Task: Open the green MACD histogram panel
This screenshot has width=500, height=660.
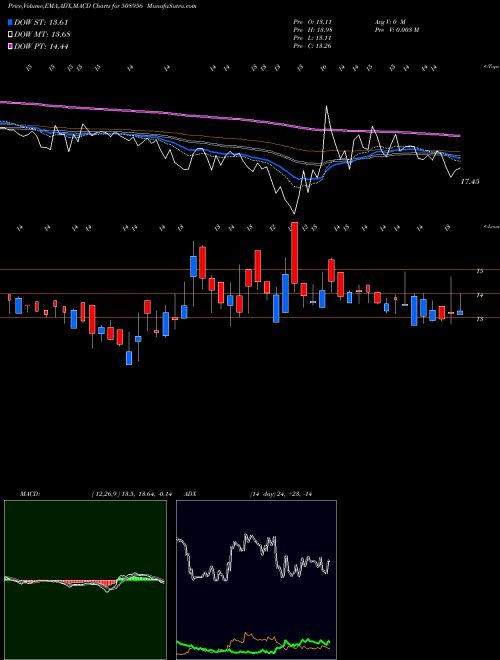Action: [85, 580]
